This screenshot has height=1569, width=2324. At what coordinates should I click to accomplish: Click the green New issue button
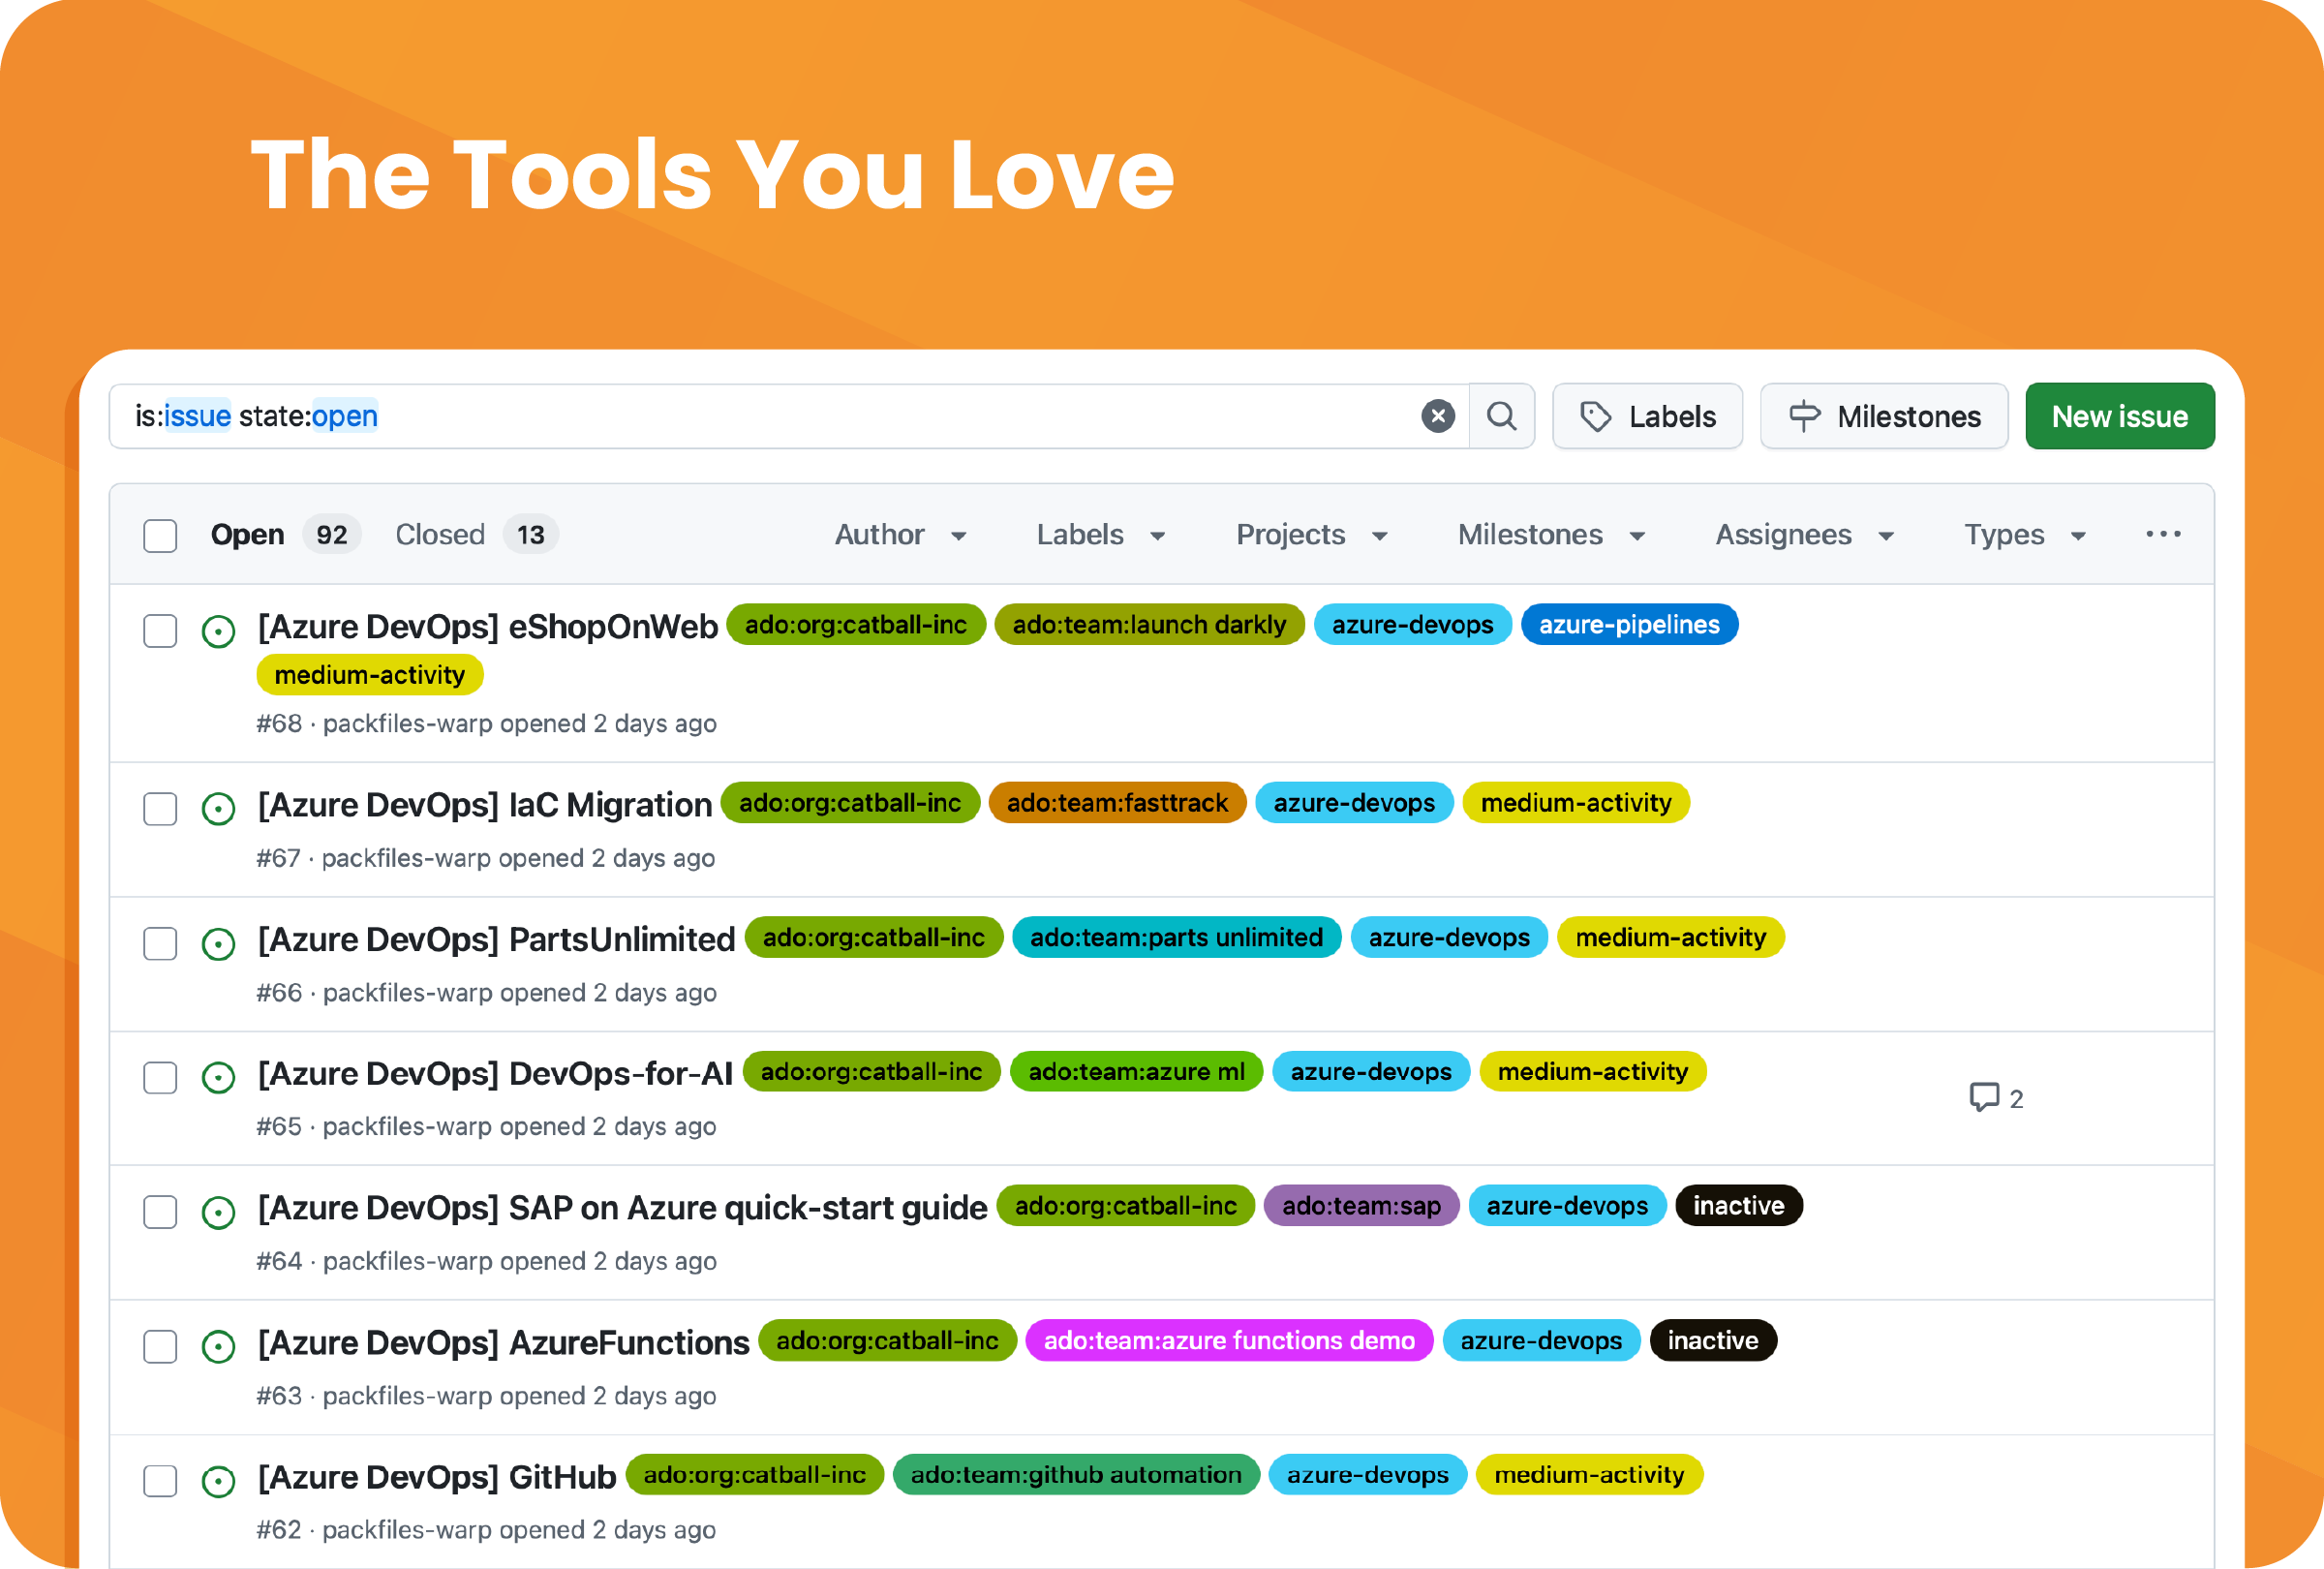tap(2119, 416)
